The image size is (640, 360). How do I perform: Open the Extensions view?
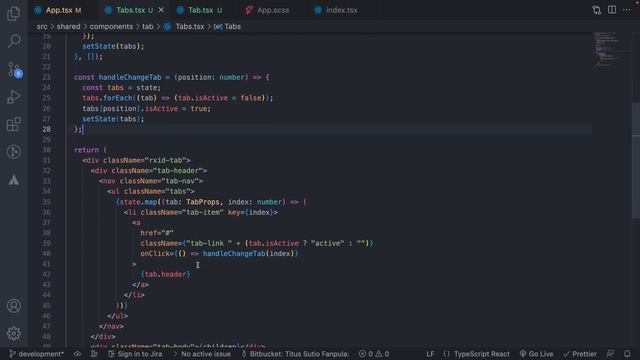pos(13,124)
